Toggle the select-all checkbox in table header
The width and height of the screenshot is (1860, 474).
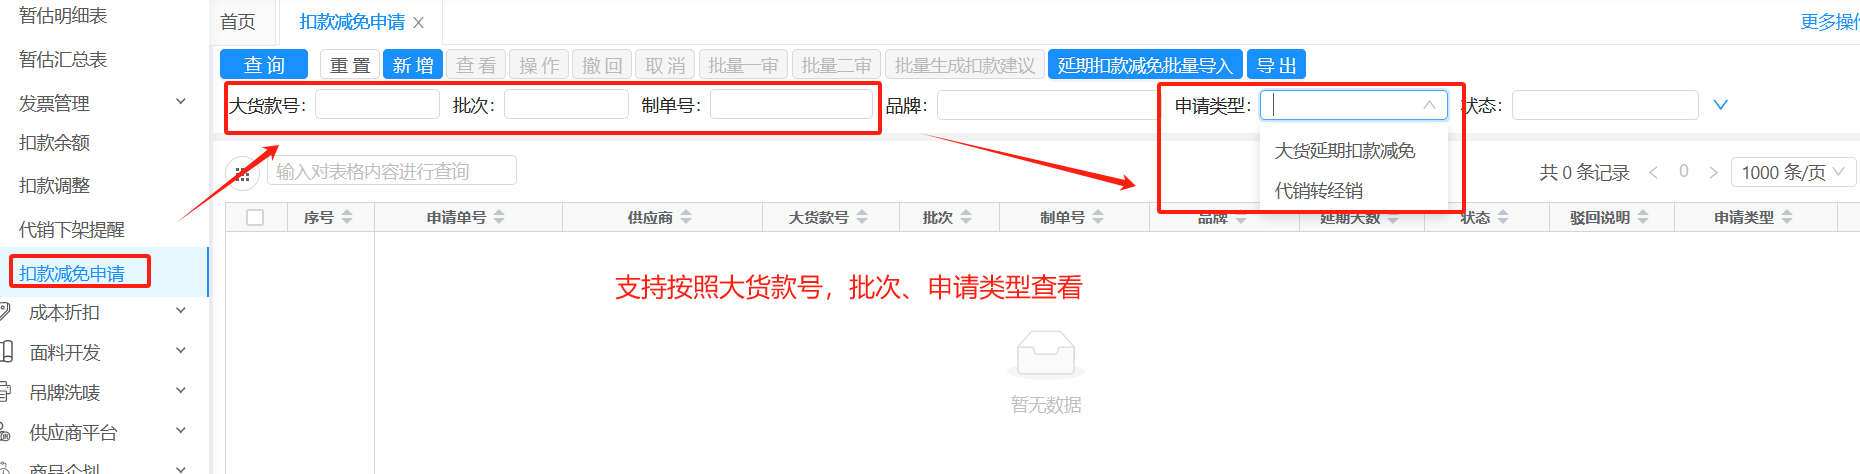255,217
